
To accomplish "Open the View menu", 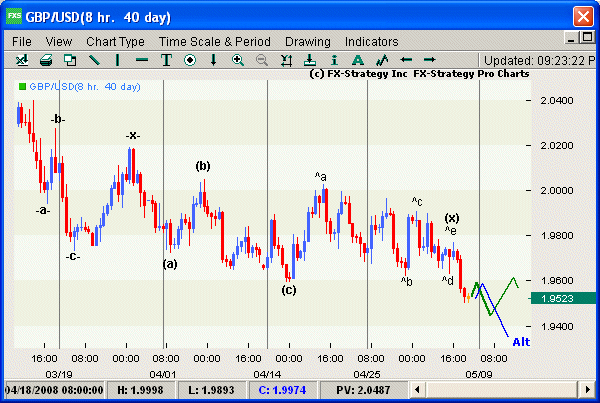I will pos(59,41).
